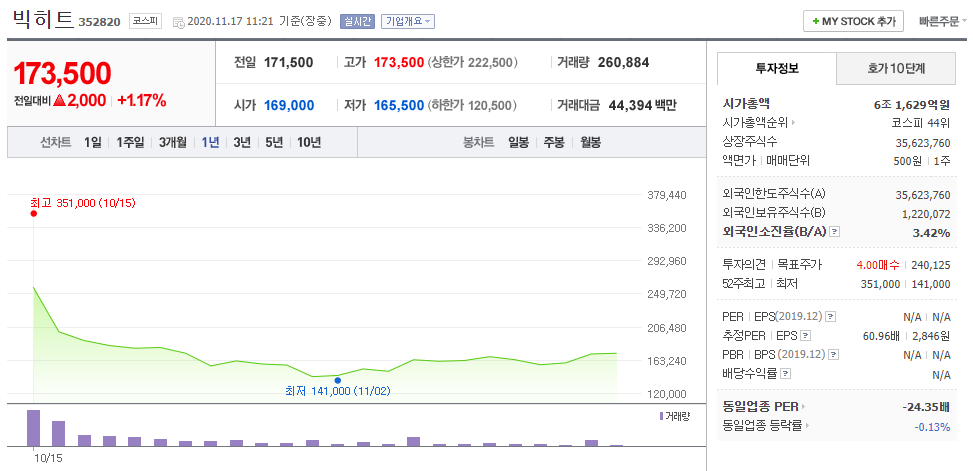Click the clock icon beside the date
This screenshot has height=471, width=973.
pyautogui.click(x=179, y=22)
